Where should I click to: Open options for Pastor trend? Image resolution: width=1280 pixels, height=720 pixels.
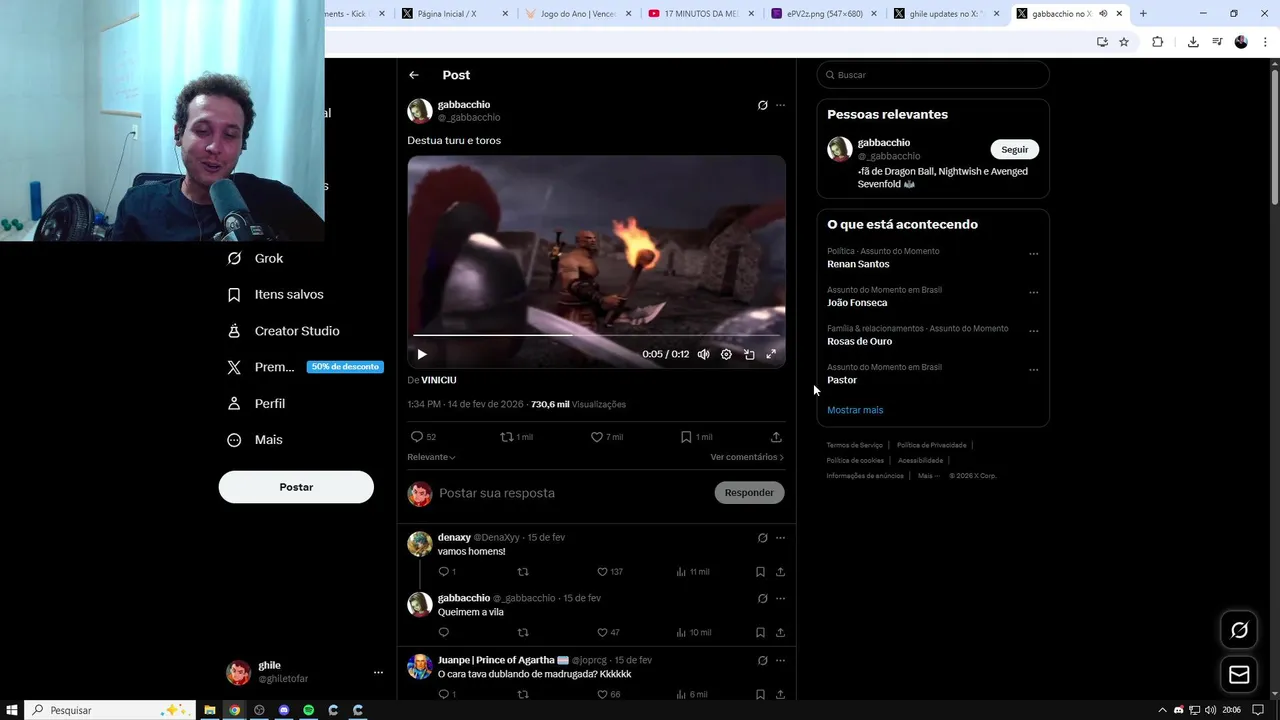(x=1034, y=370)
